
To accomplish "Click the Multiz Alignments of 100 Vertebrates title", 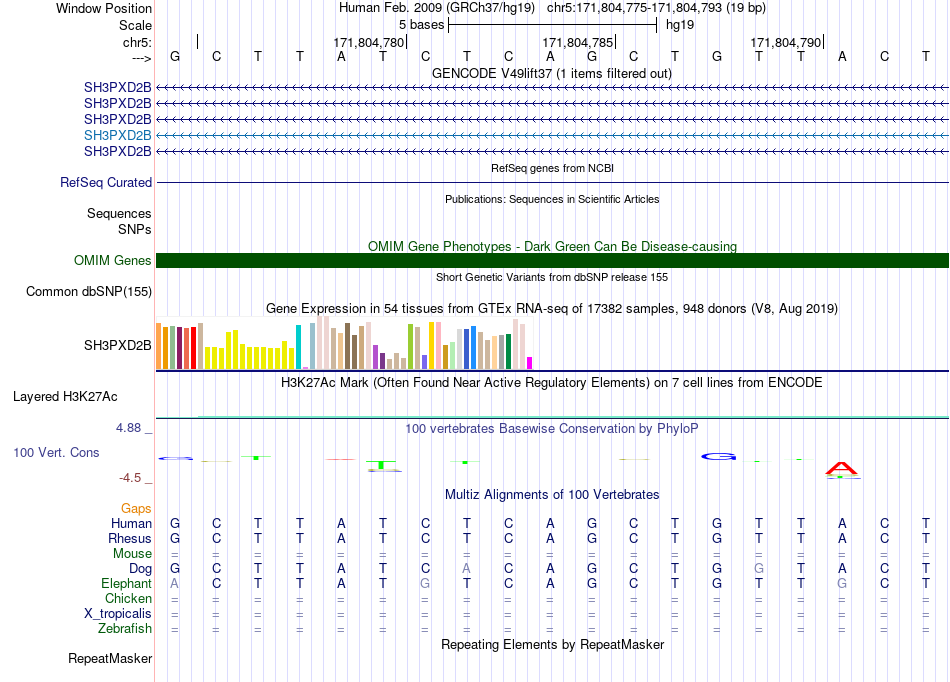I will pos(552,494).
